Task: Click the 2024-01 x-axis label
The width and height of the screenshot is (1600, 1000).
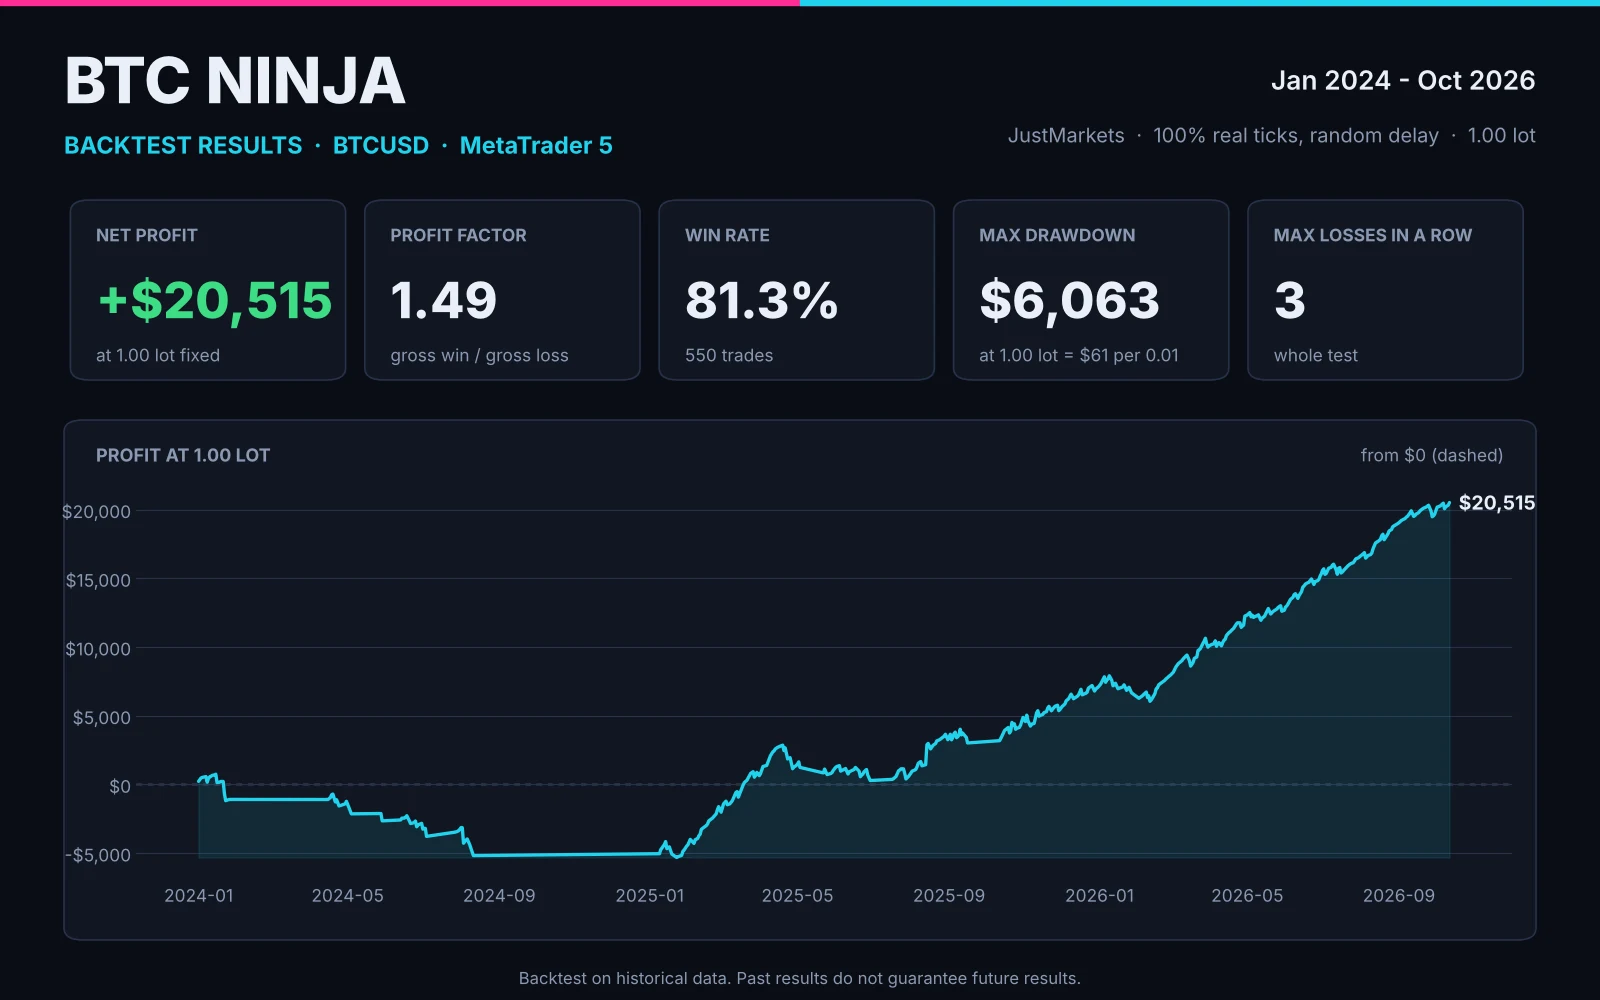Action: coord(199,896)
